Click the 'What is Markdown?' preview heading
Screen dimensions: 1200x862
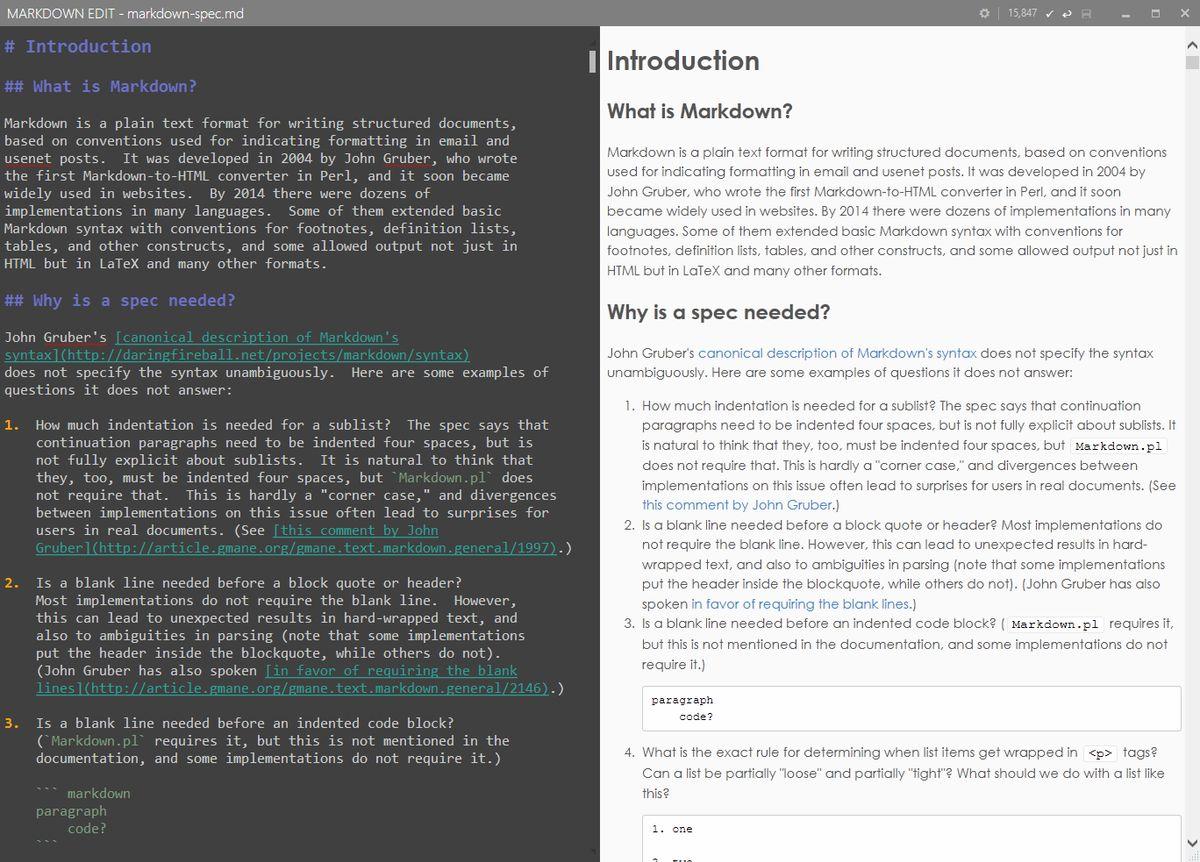click(x=700, y=111)
